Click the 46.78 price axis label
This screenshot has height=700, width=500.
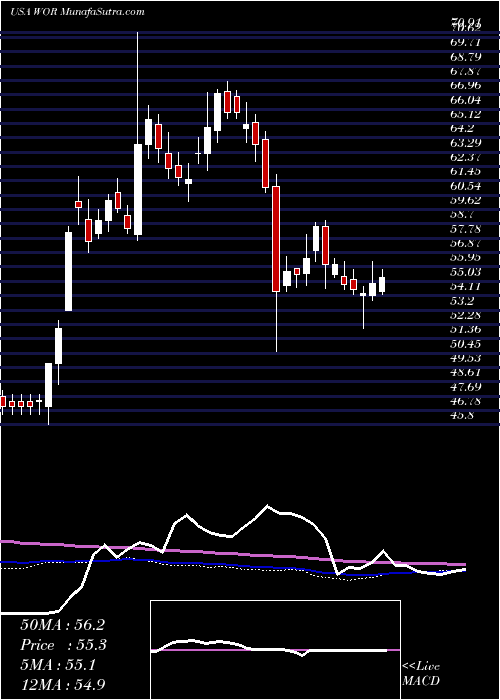click(x=465, y=401)
